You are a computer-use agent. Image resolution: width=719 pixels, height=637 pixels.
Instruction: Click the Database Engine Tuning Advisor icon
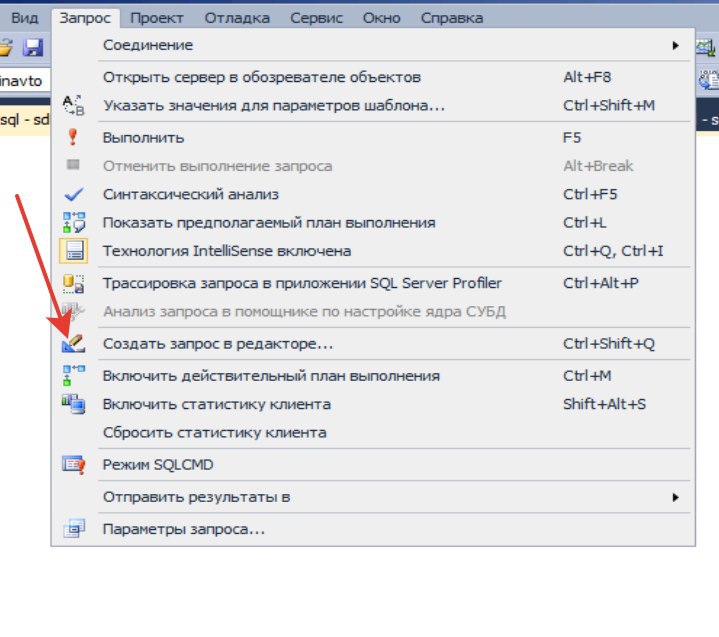tap(73, 311)
